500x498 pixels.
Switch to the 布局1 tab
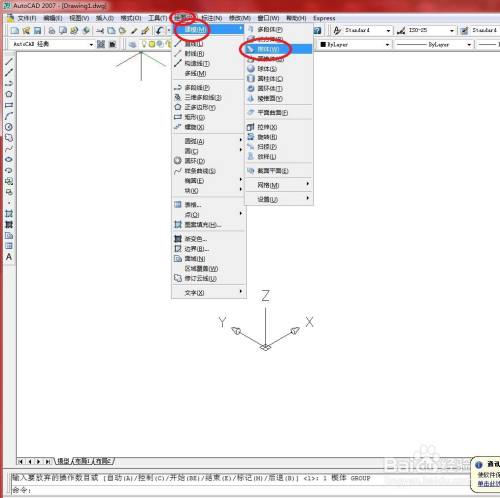82,461
